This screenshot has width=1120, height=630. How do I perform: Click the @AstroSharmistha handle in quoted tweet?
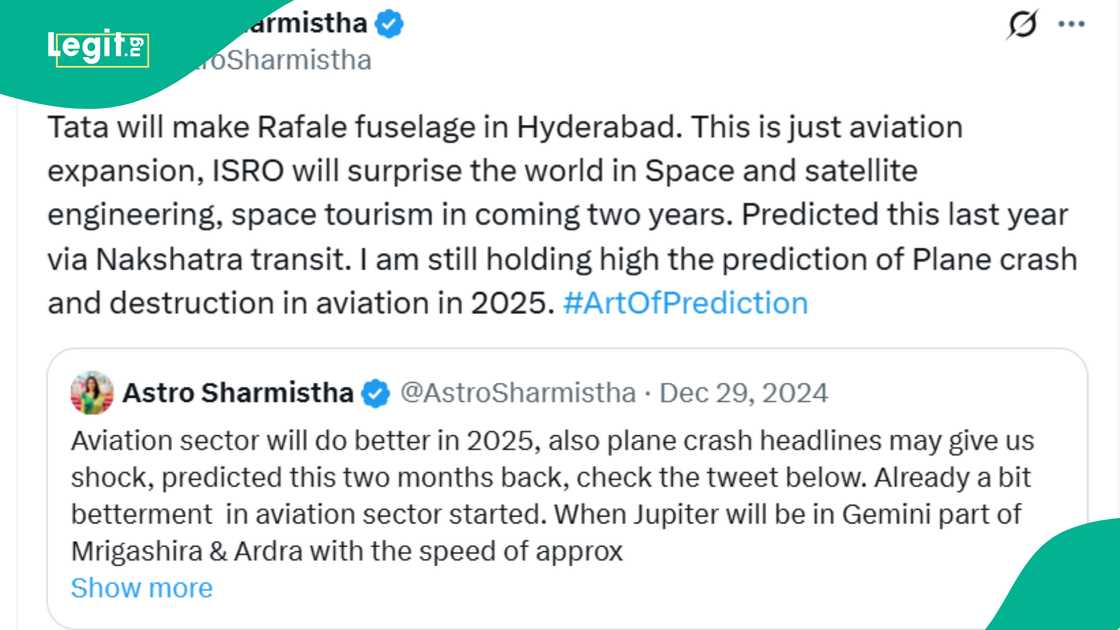tap(517, 393)
